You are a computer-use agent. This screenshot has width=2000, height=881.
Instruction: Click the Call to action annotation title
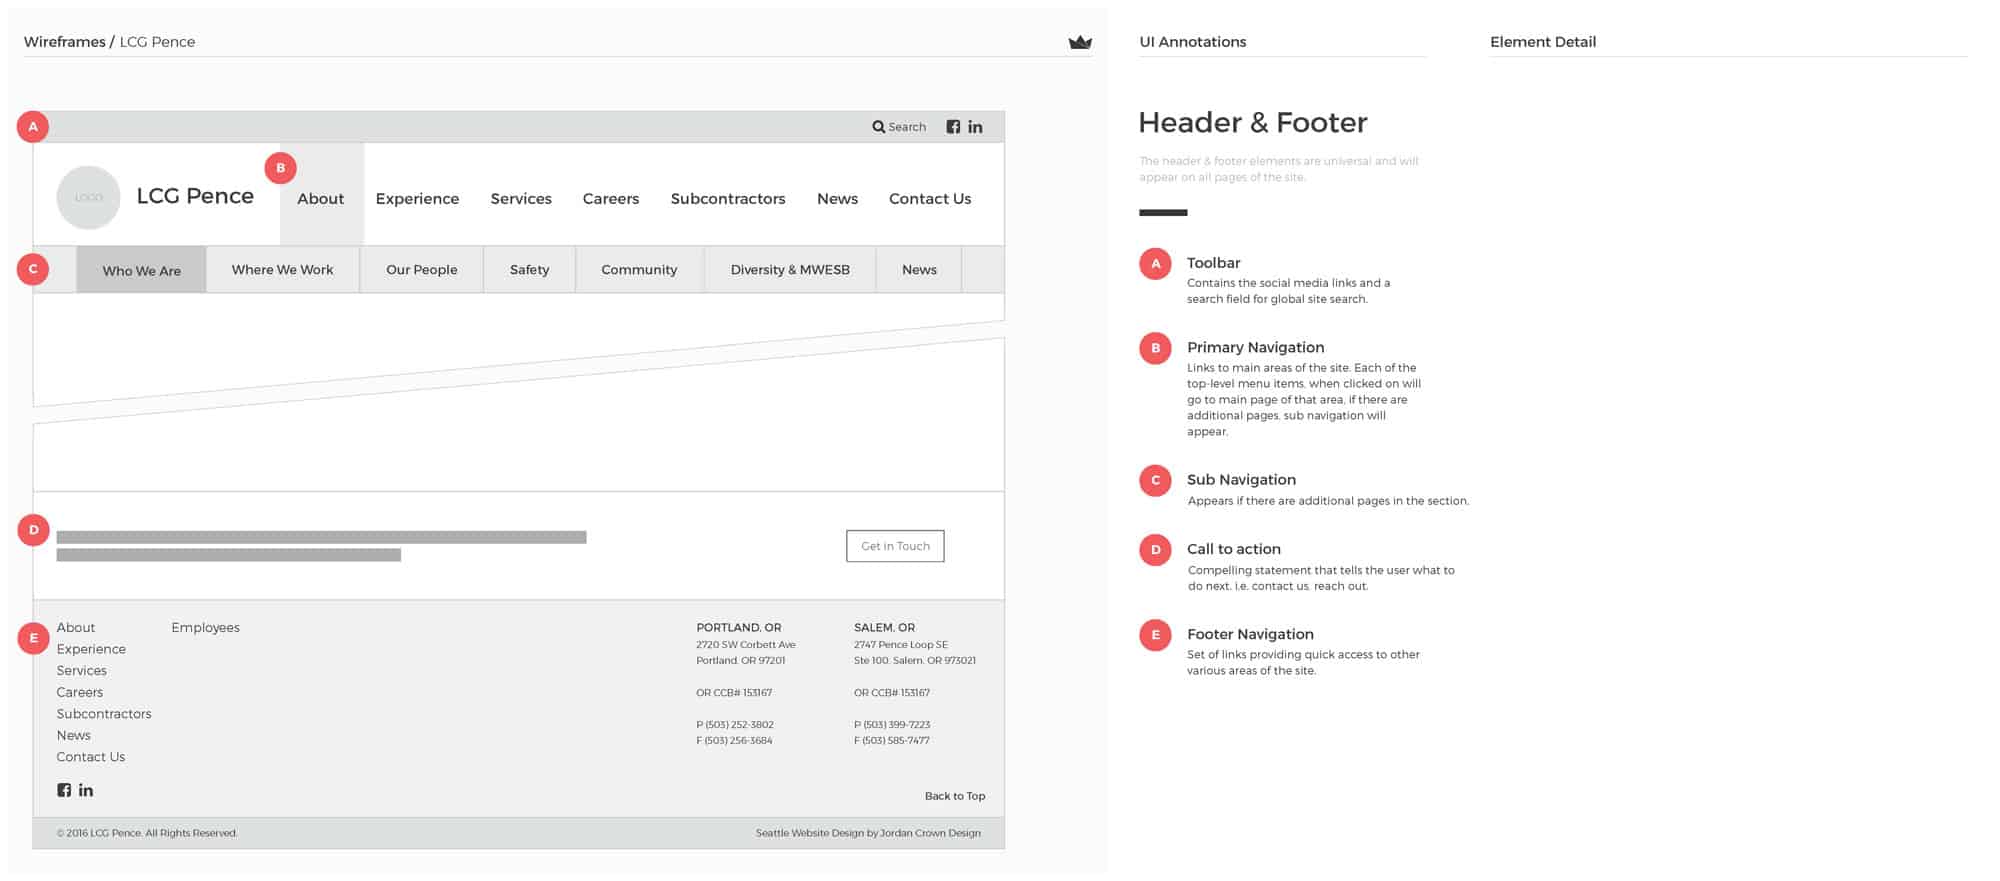click(1233, 549)
